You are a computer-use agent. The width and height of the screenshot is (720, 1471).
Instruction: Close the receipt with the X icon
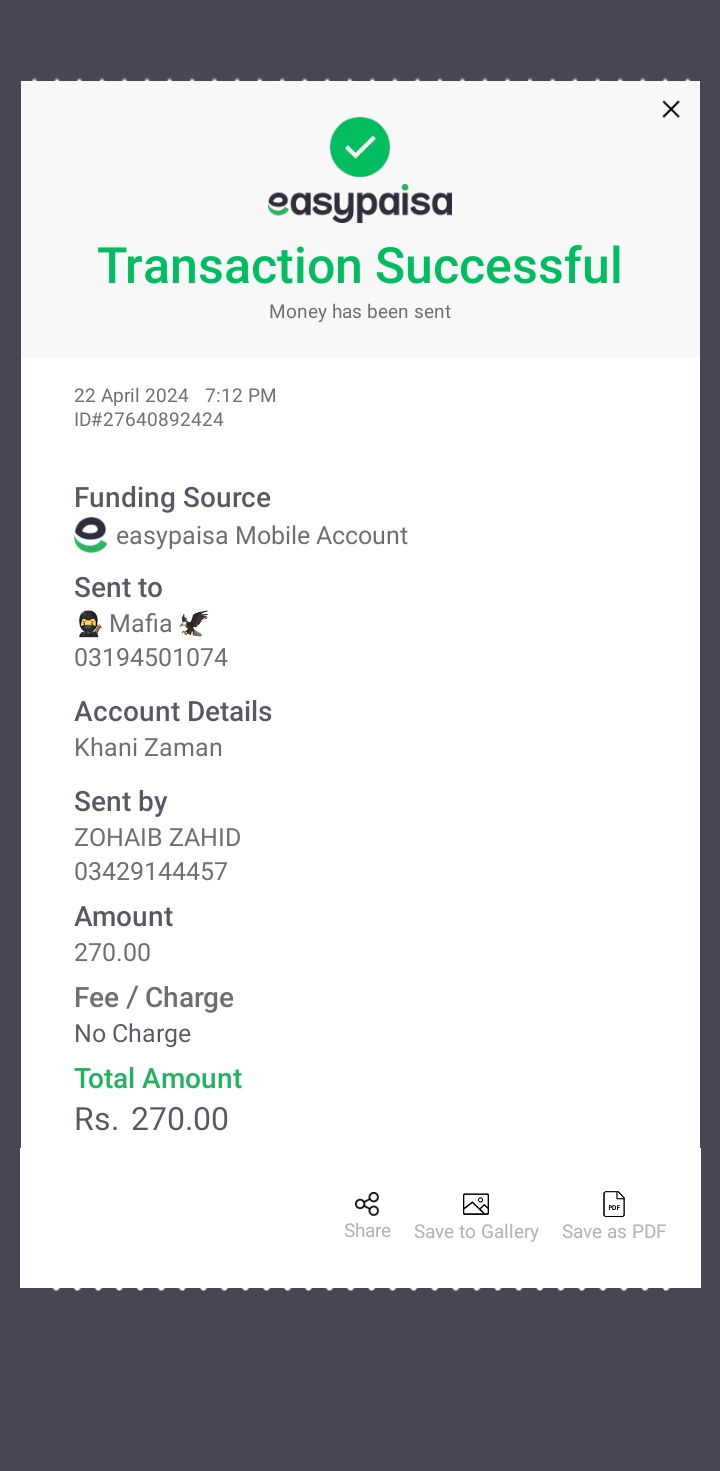pos(671,109)
